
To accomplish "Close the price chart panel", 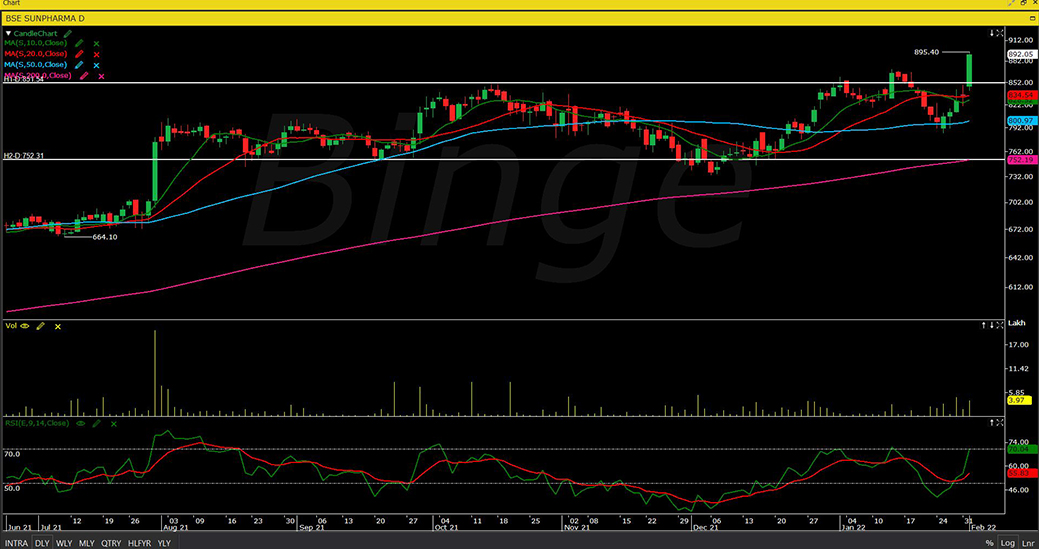I will 1000,32.
